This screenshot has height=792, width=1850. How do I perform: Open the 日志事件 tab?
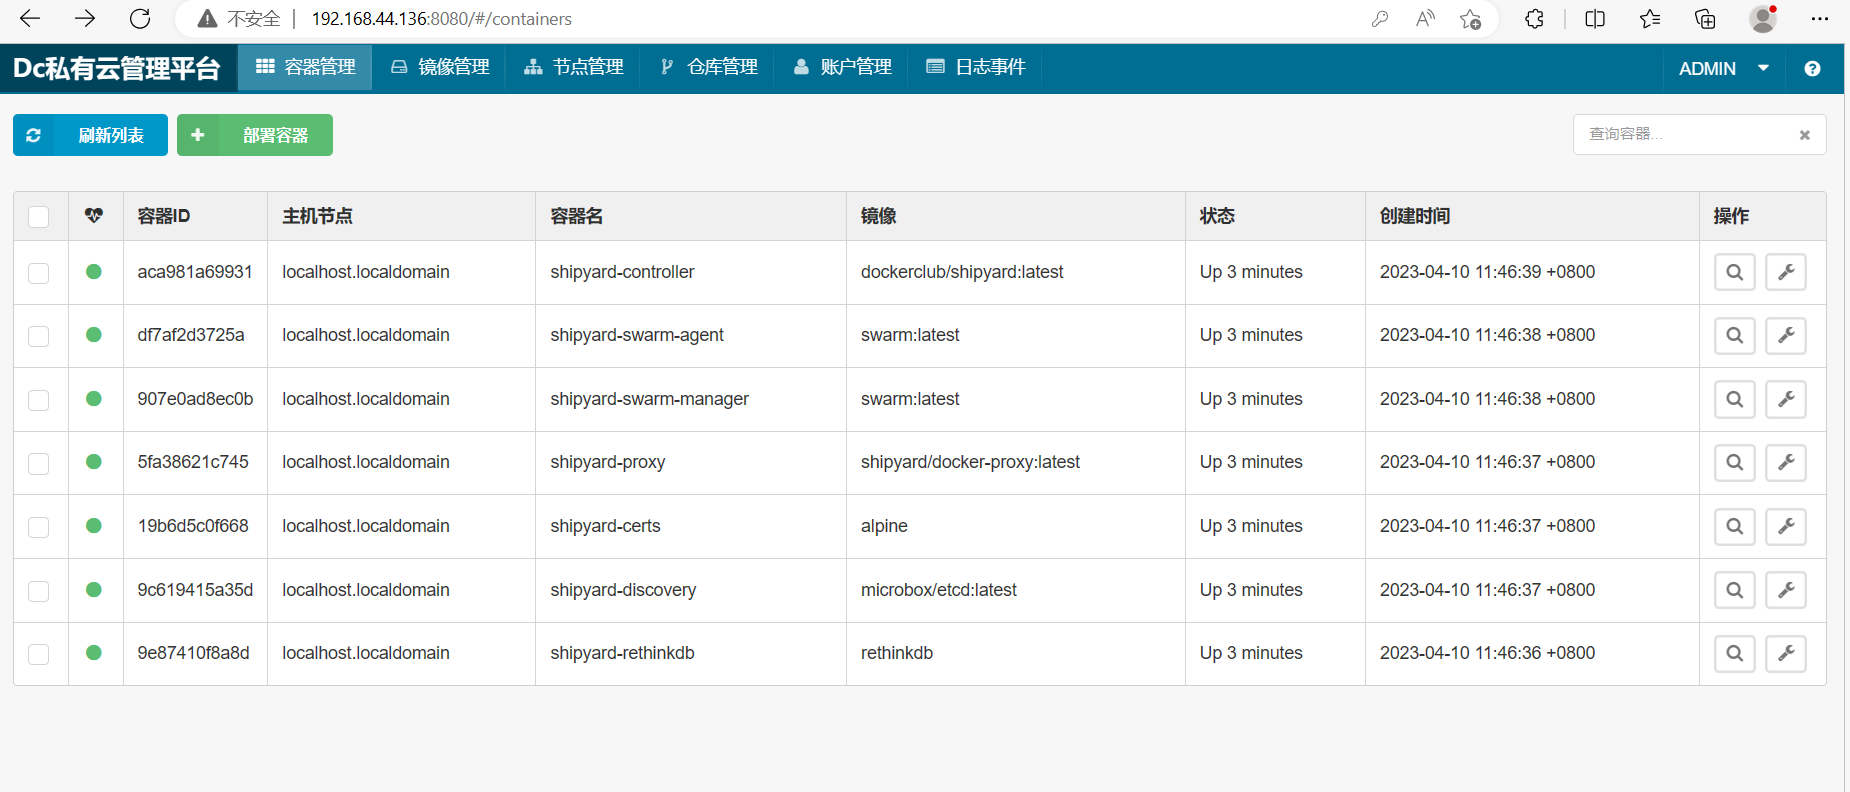pos(976,67)
